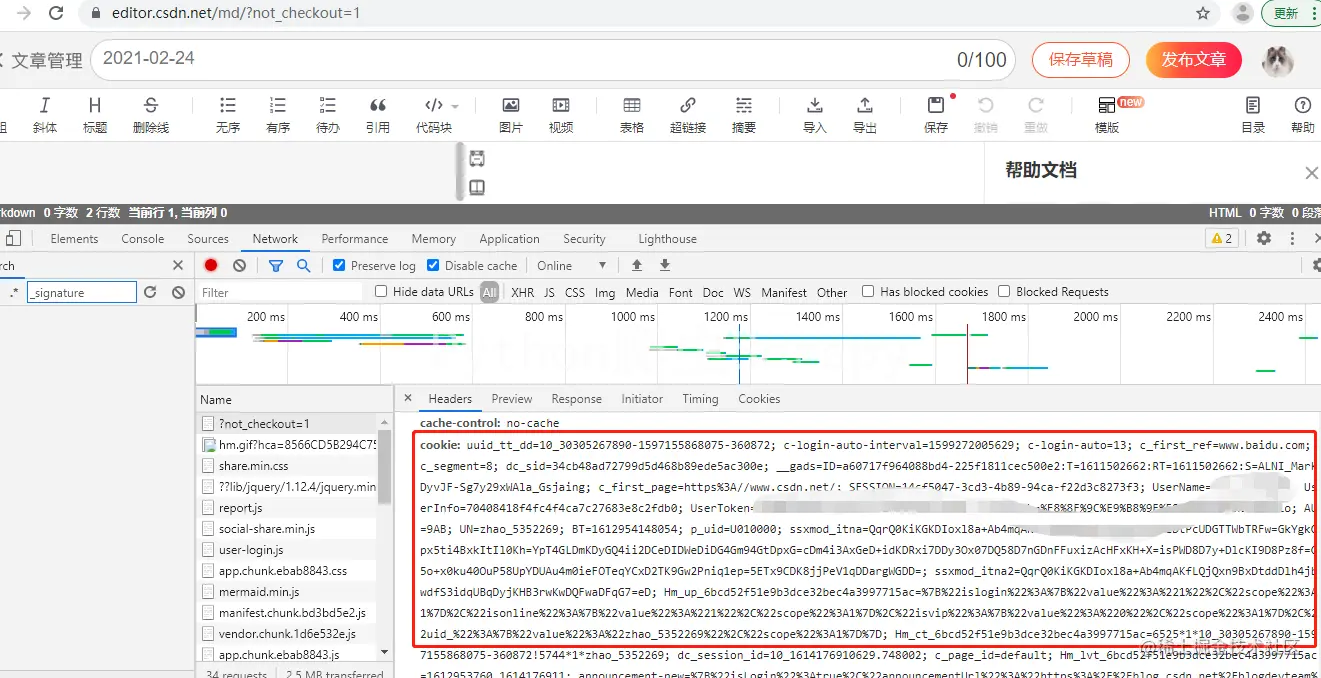Select the share.min.css request
This screenshot has width=1321, height=678.
point(287,465)
